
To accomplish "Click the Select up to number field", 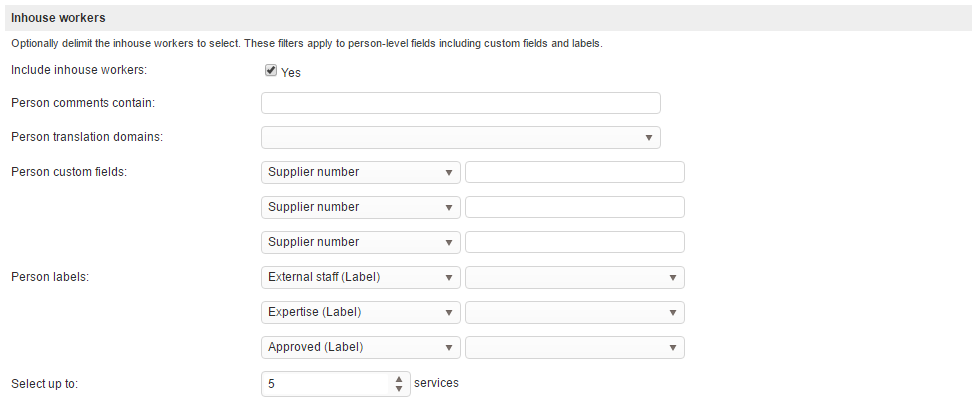I will point(325,383).
